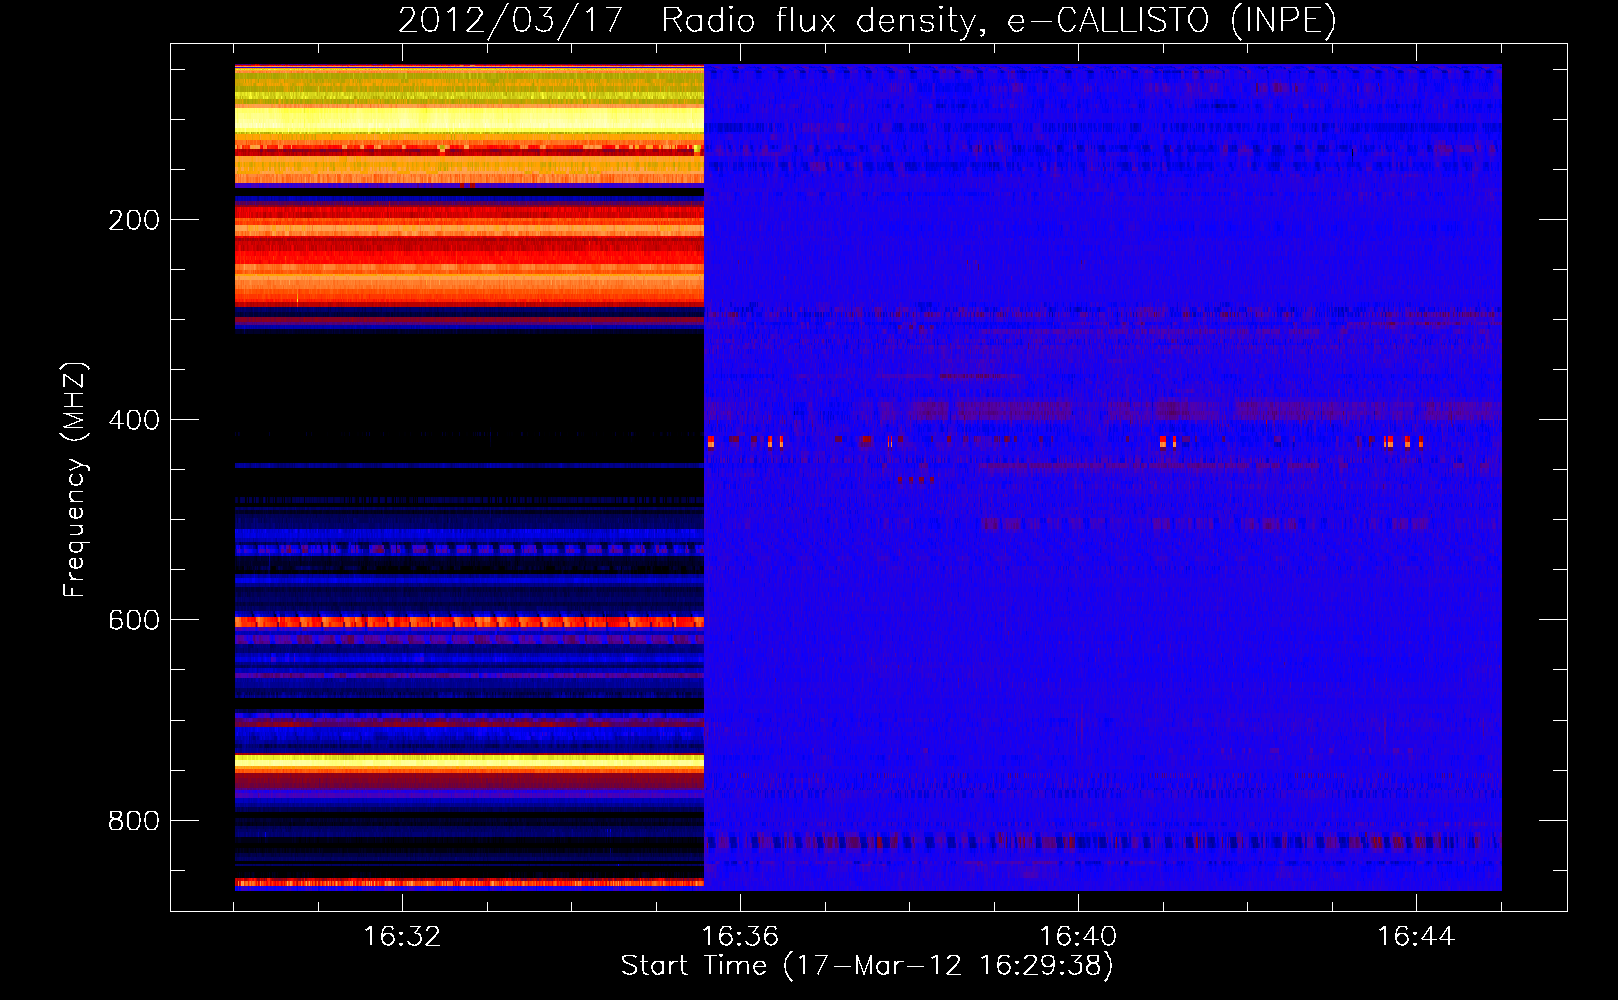Click the 16:32 time tick label
Screen dimensions: 1618x1000
click(x=402, y=936)
